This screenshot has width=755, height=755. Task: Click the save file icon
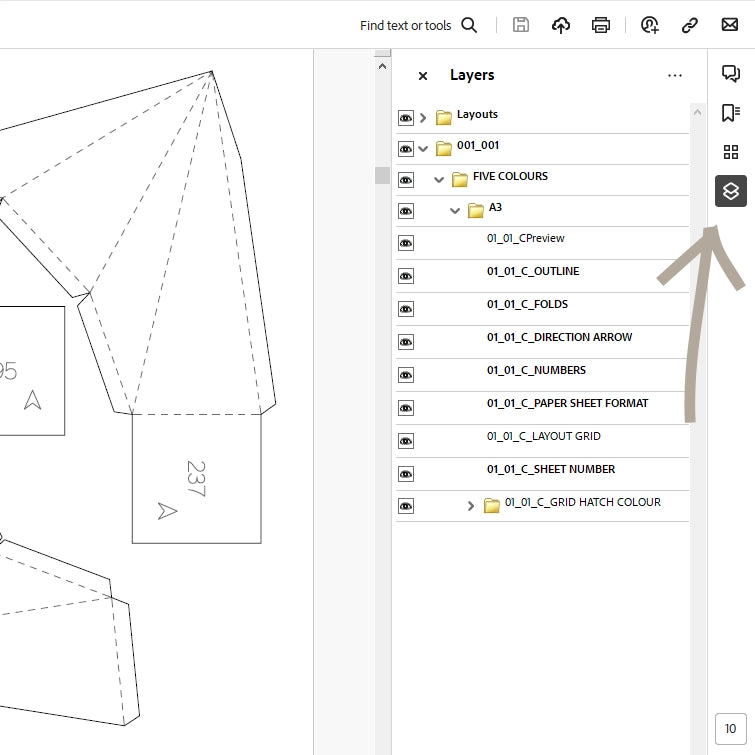[521, 25]
